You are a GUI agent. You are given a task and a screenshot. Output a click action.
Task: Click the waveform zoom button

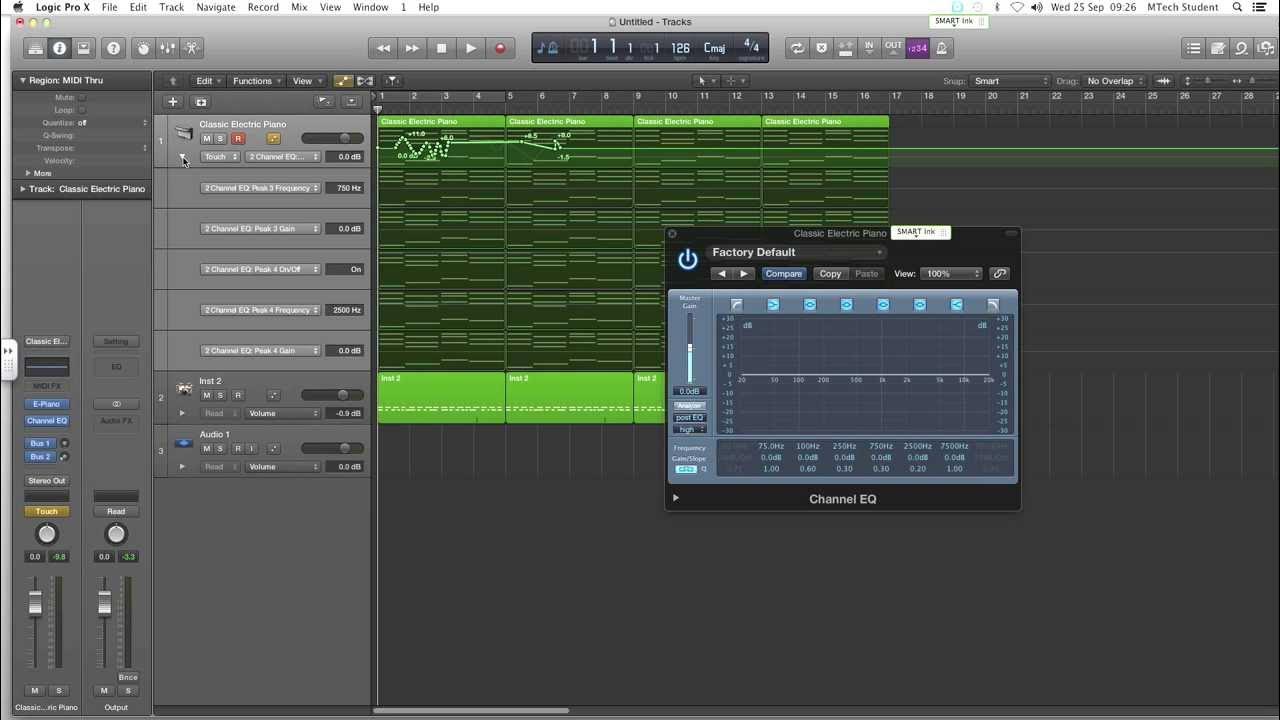1163,81
